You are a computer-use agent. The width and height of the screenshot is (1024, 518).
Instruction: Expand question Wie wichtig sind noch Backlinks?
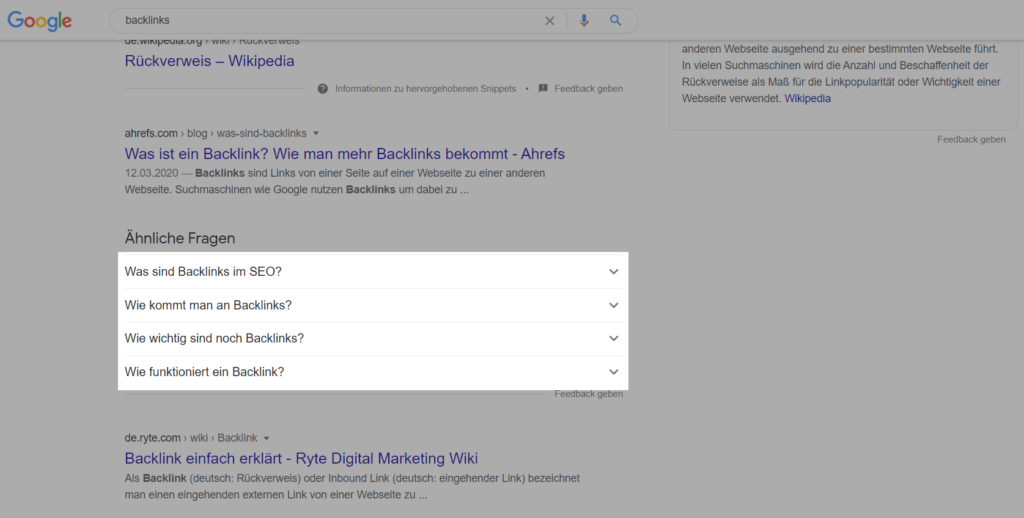(372, 338)
